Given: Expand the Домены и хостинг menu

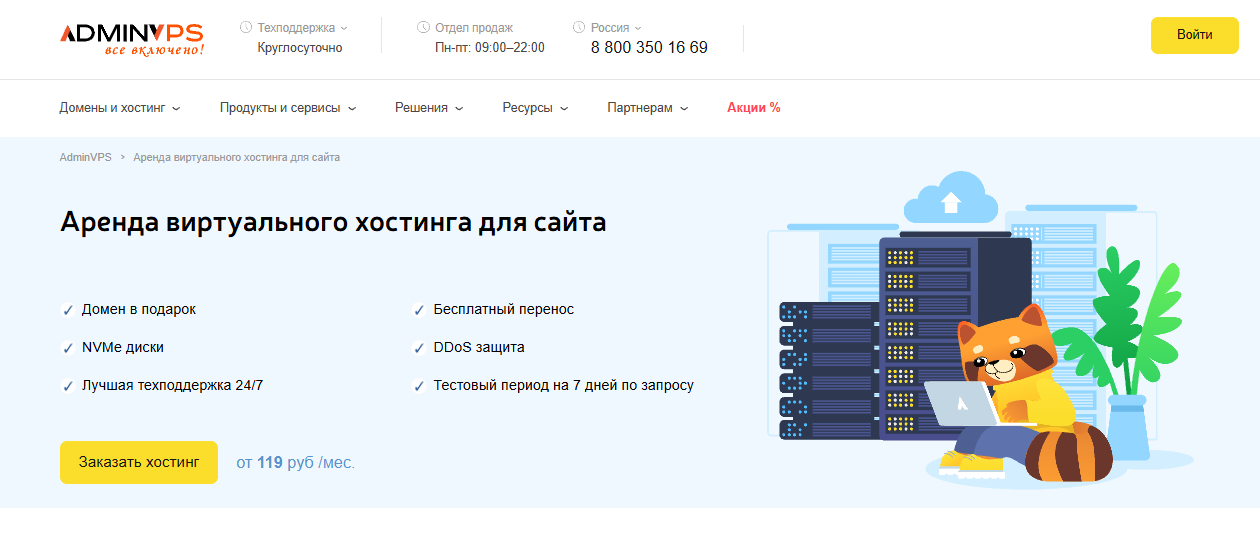Looking at the screenshot, I should pyautogui.click(x=119, y=108).
